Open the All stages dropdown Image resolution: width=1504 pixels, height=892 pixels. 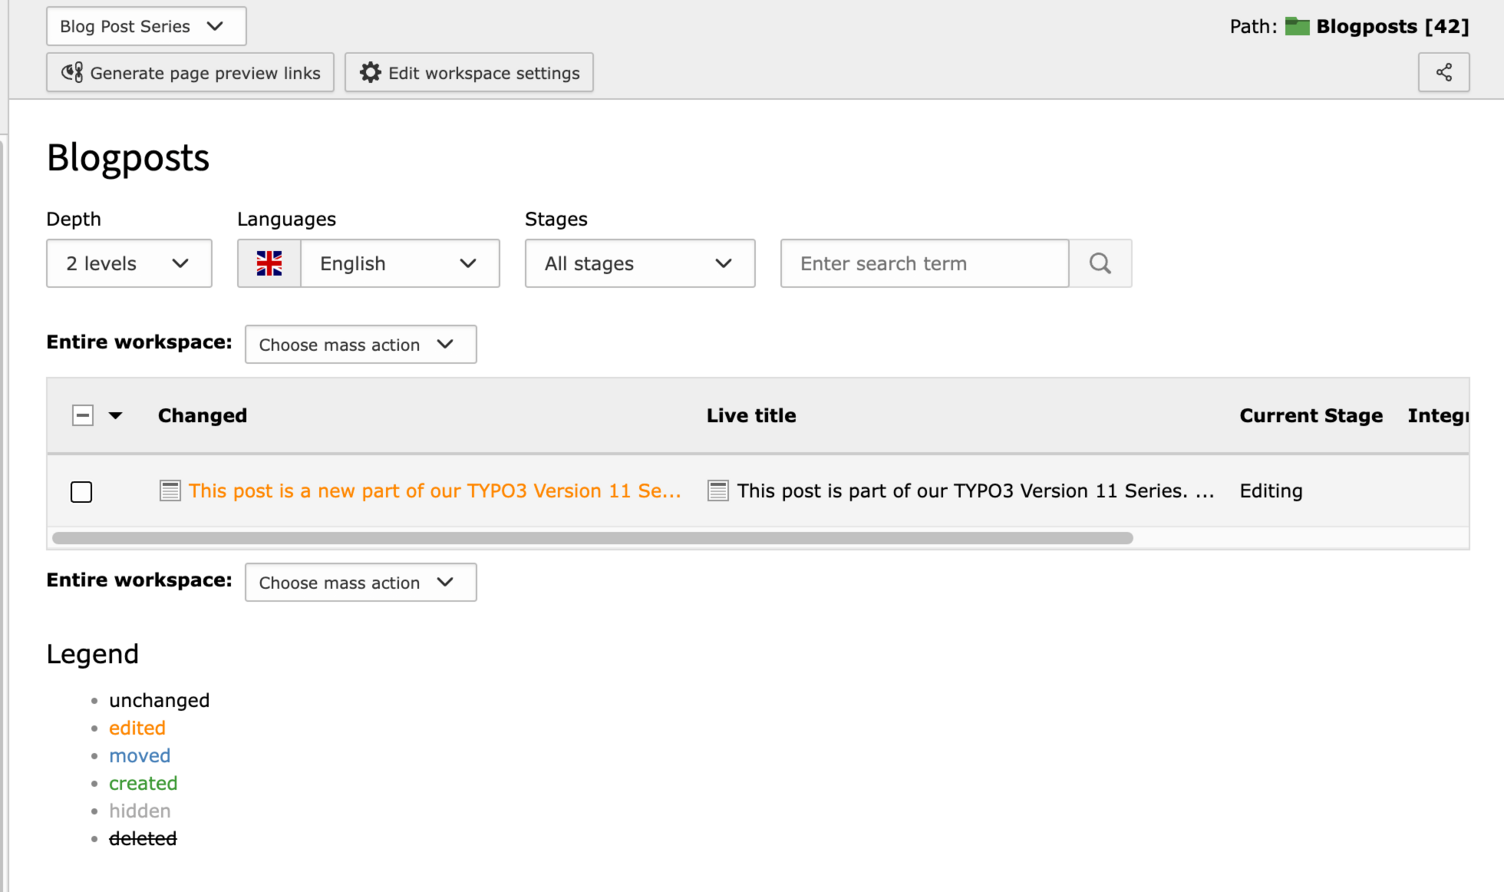639,263
